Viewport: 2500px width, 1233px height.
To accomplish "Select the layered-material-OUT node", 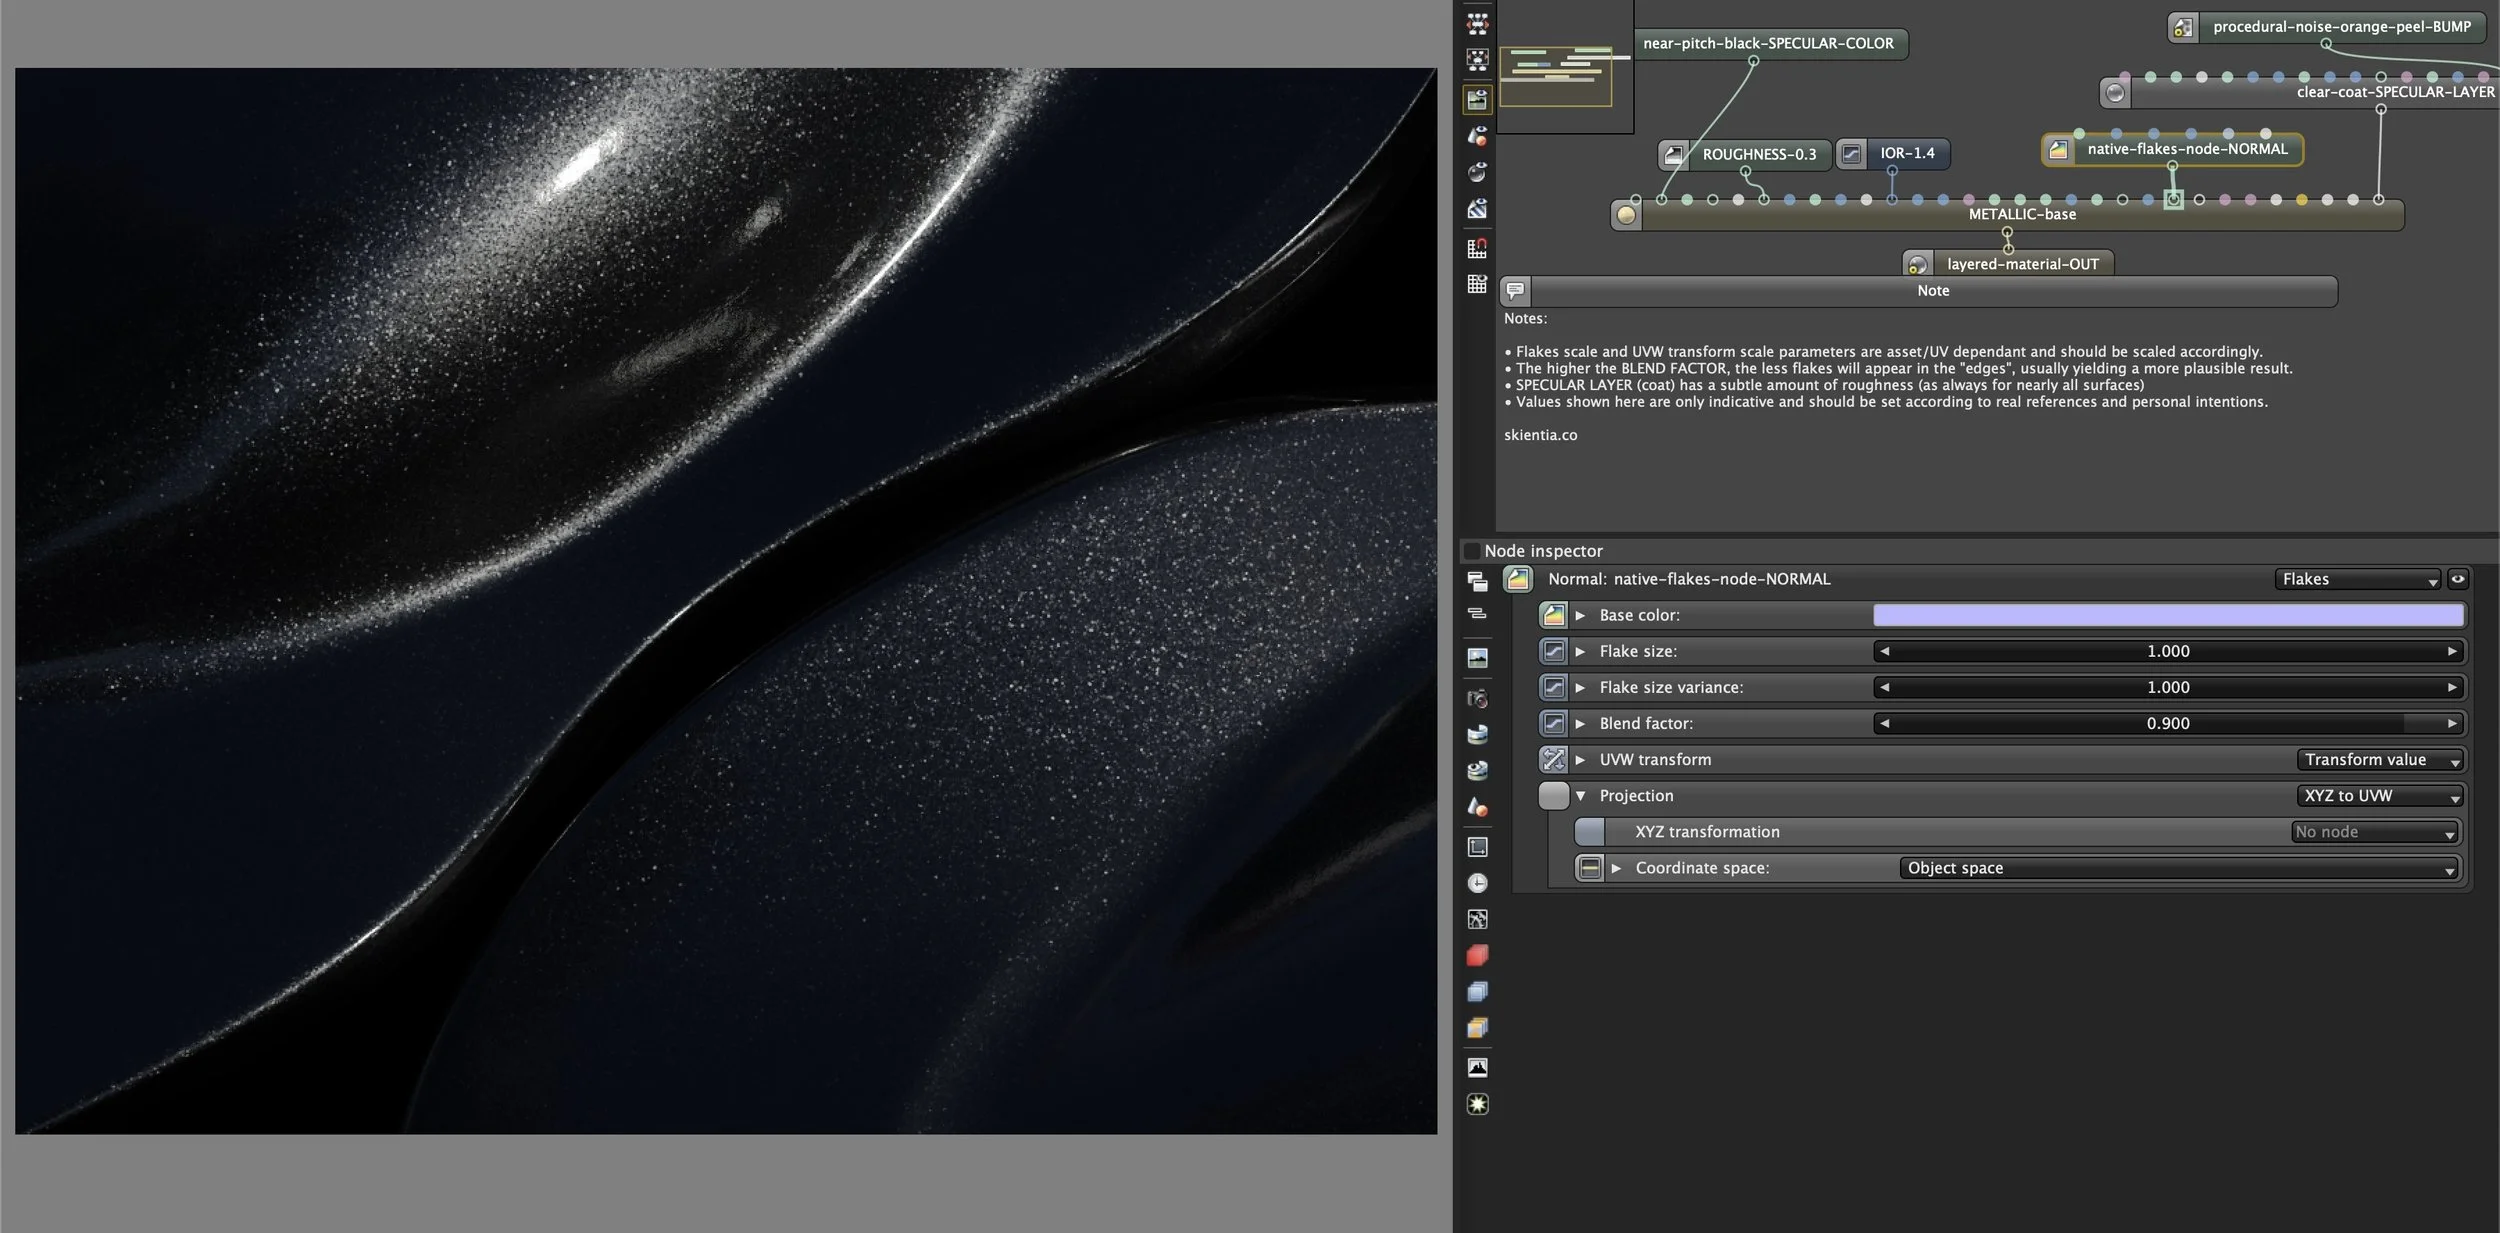I will [2021, 264].
